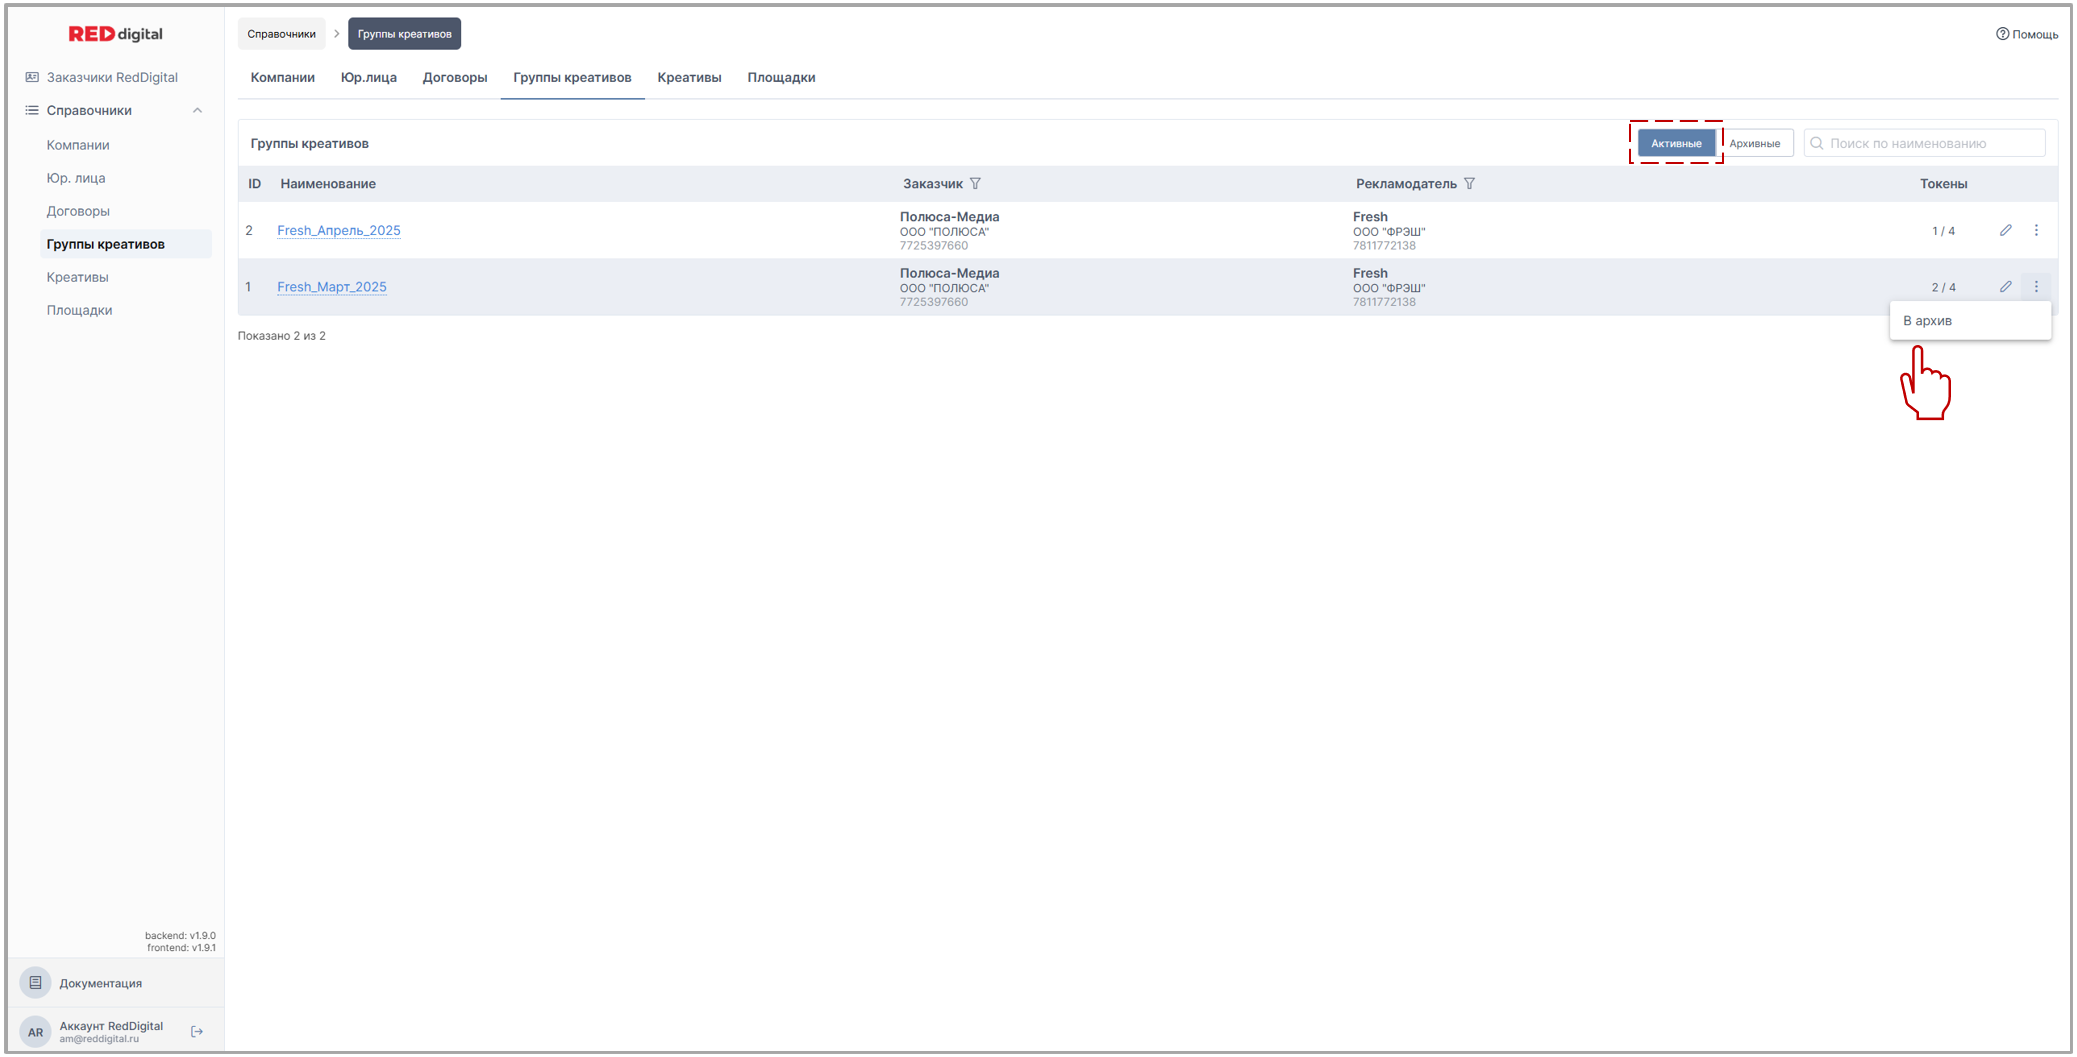
Task: Click the Группы креативов breadcrumb chip
Action: [405, 34]
